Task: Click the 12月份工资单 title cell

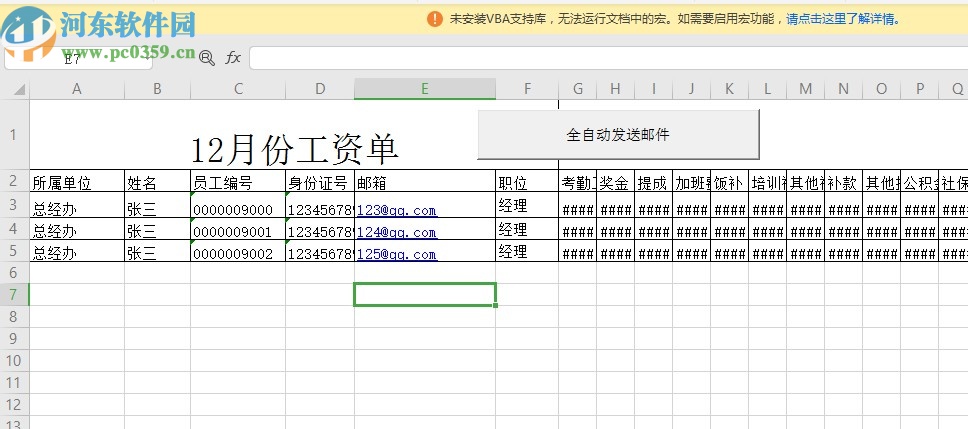Action: [x=294, y=135]
